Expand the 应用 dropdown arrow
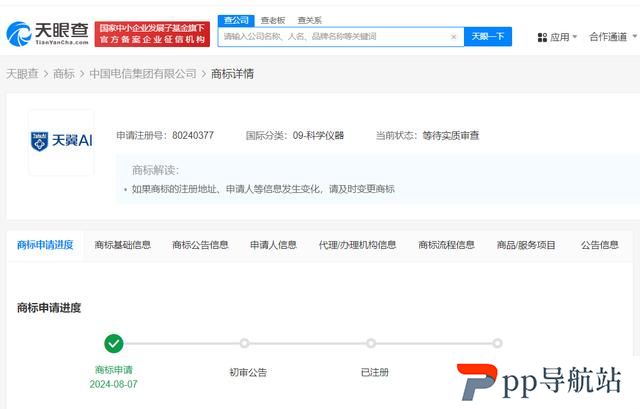 575,37
